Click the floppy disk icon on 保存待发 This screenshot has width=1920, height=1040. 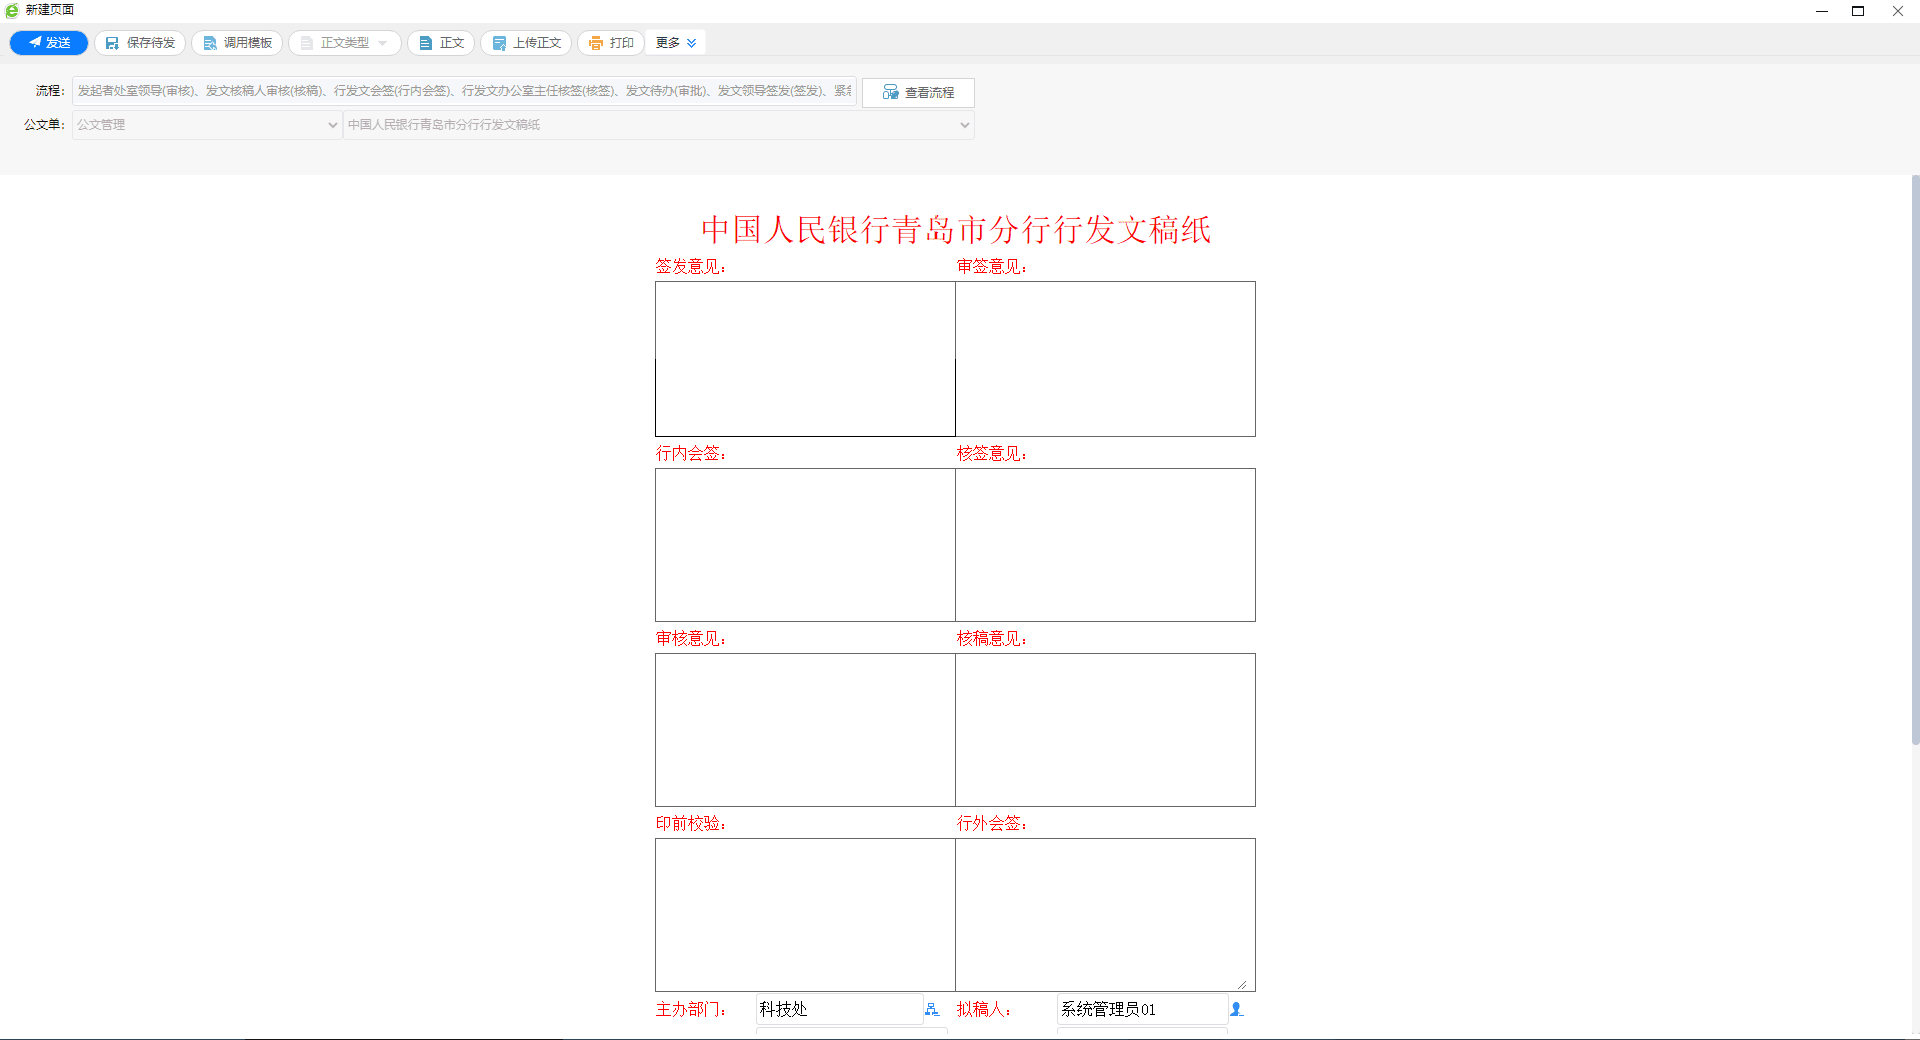pos(112,43)
